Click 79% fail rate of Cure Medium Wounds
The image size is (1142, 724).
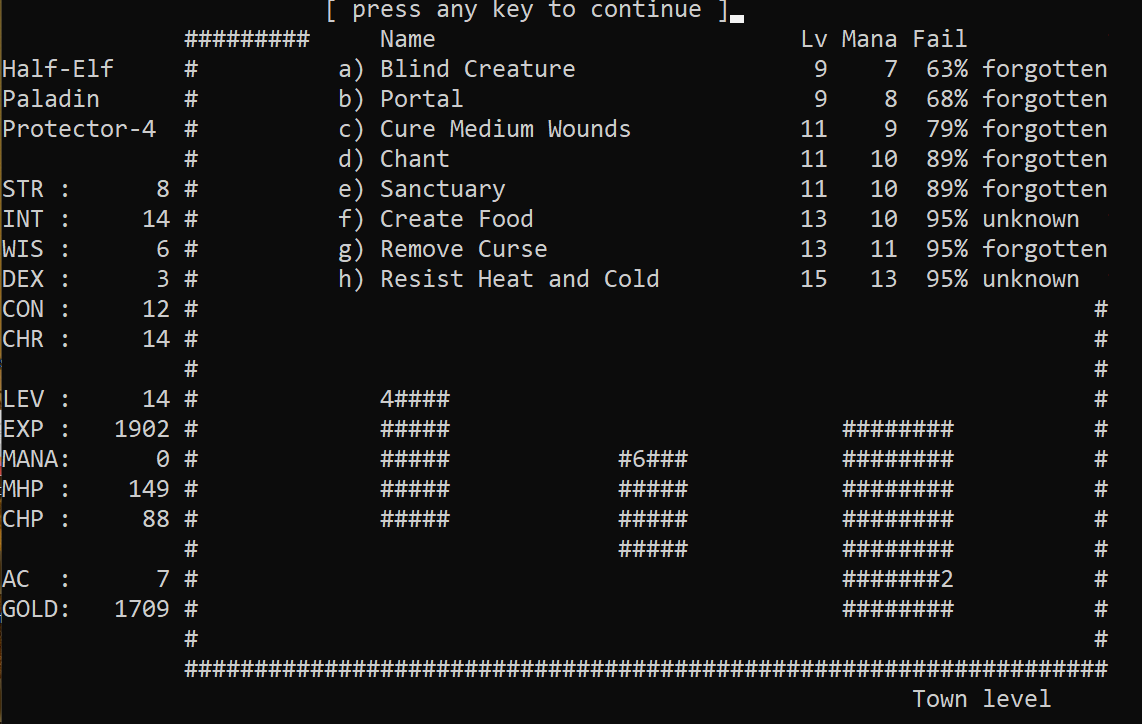[x=947, y=129]
